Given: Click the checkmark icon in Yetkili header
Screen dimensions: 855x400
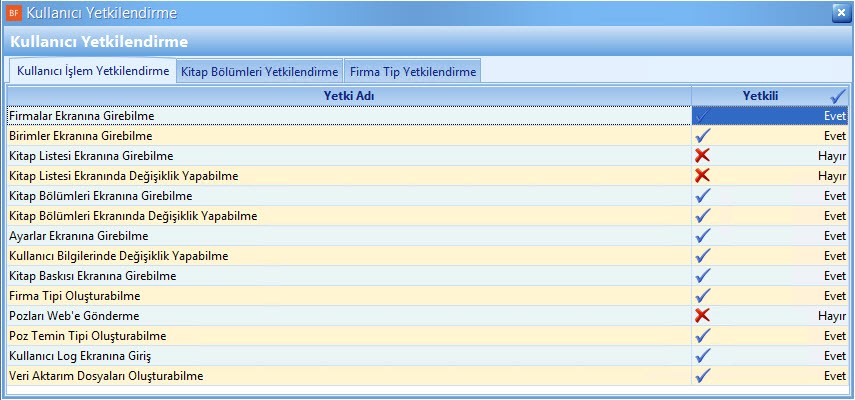Looking at the screenshot, I should 838,95.
